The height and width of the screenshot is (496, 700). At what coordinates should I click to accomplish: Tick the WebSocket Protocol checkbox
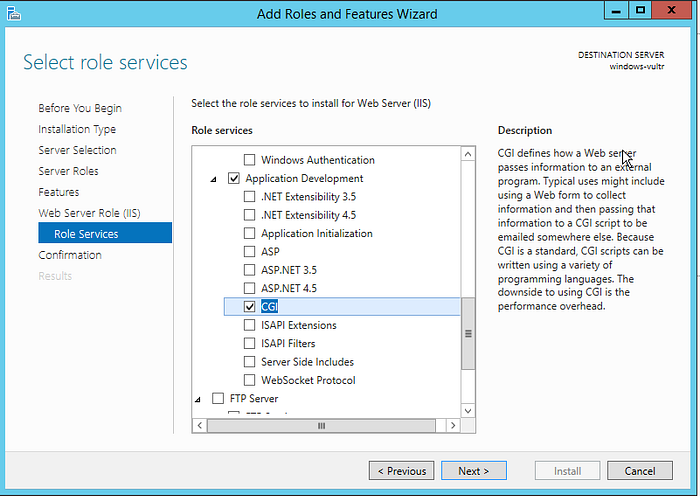tap(250, 380)
